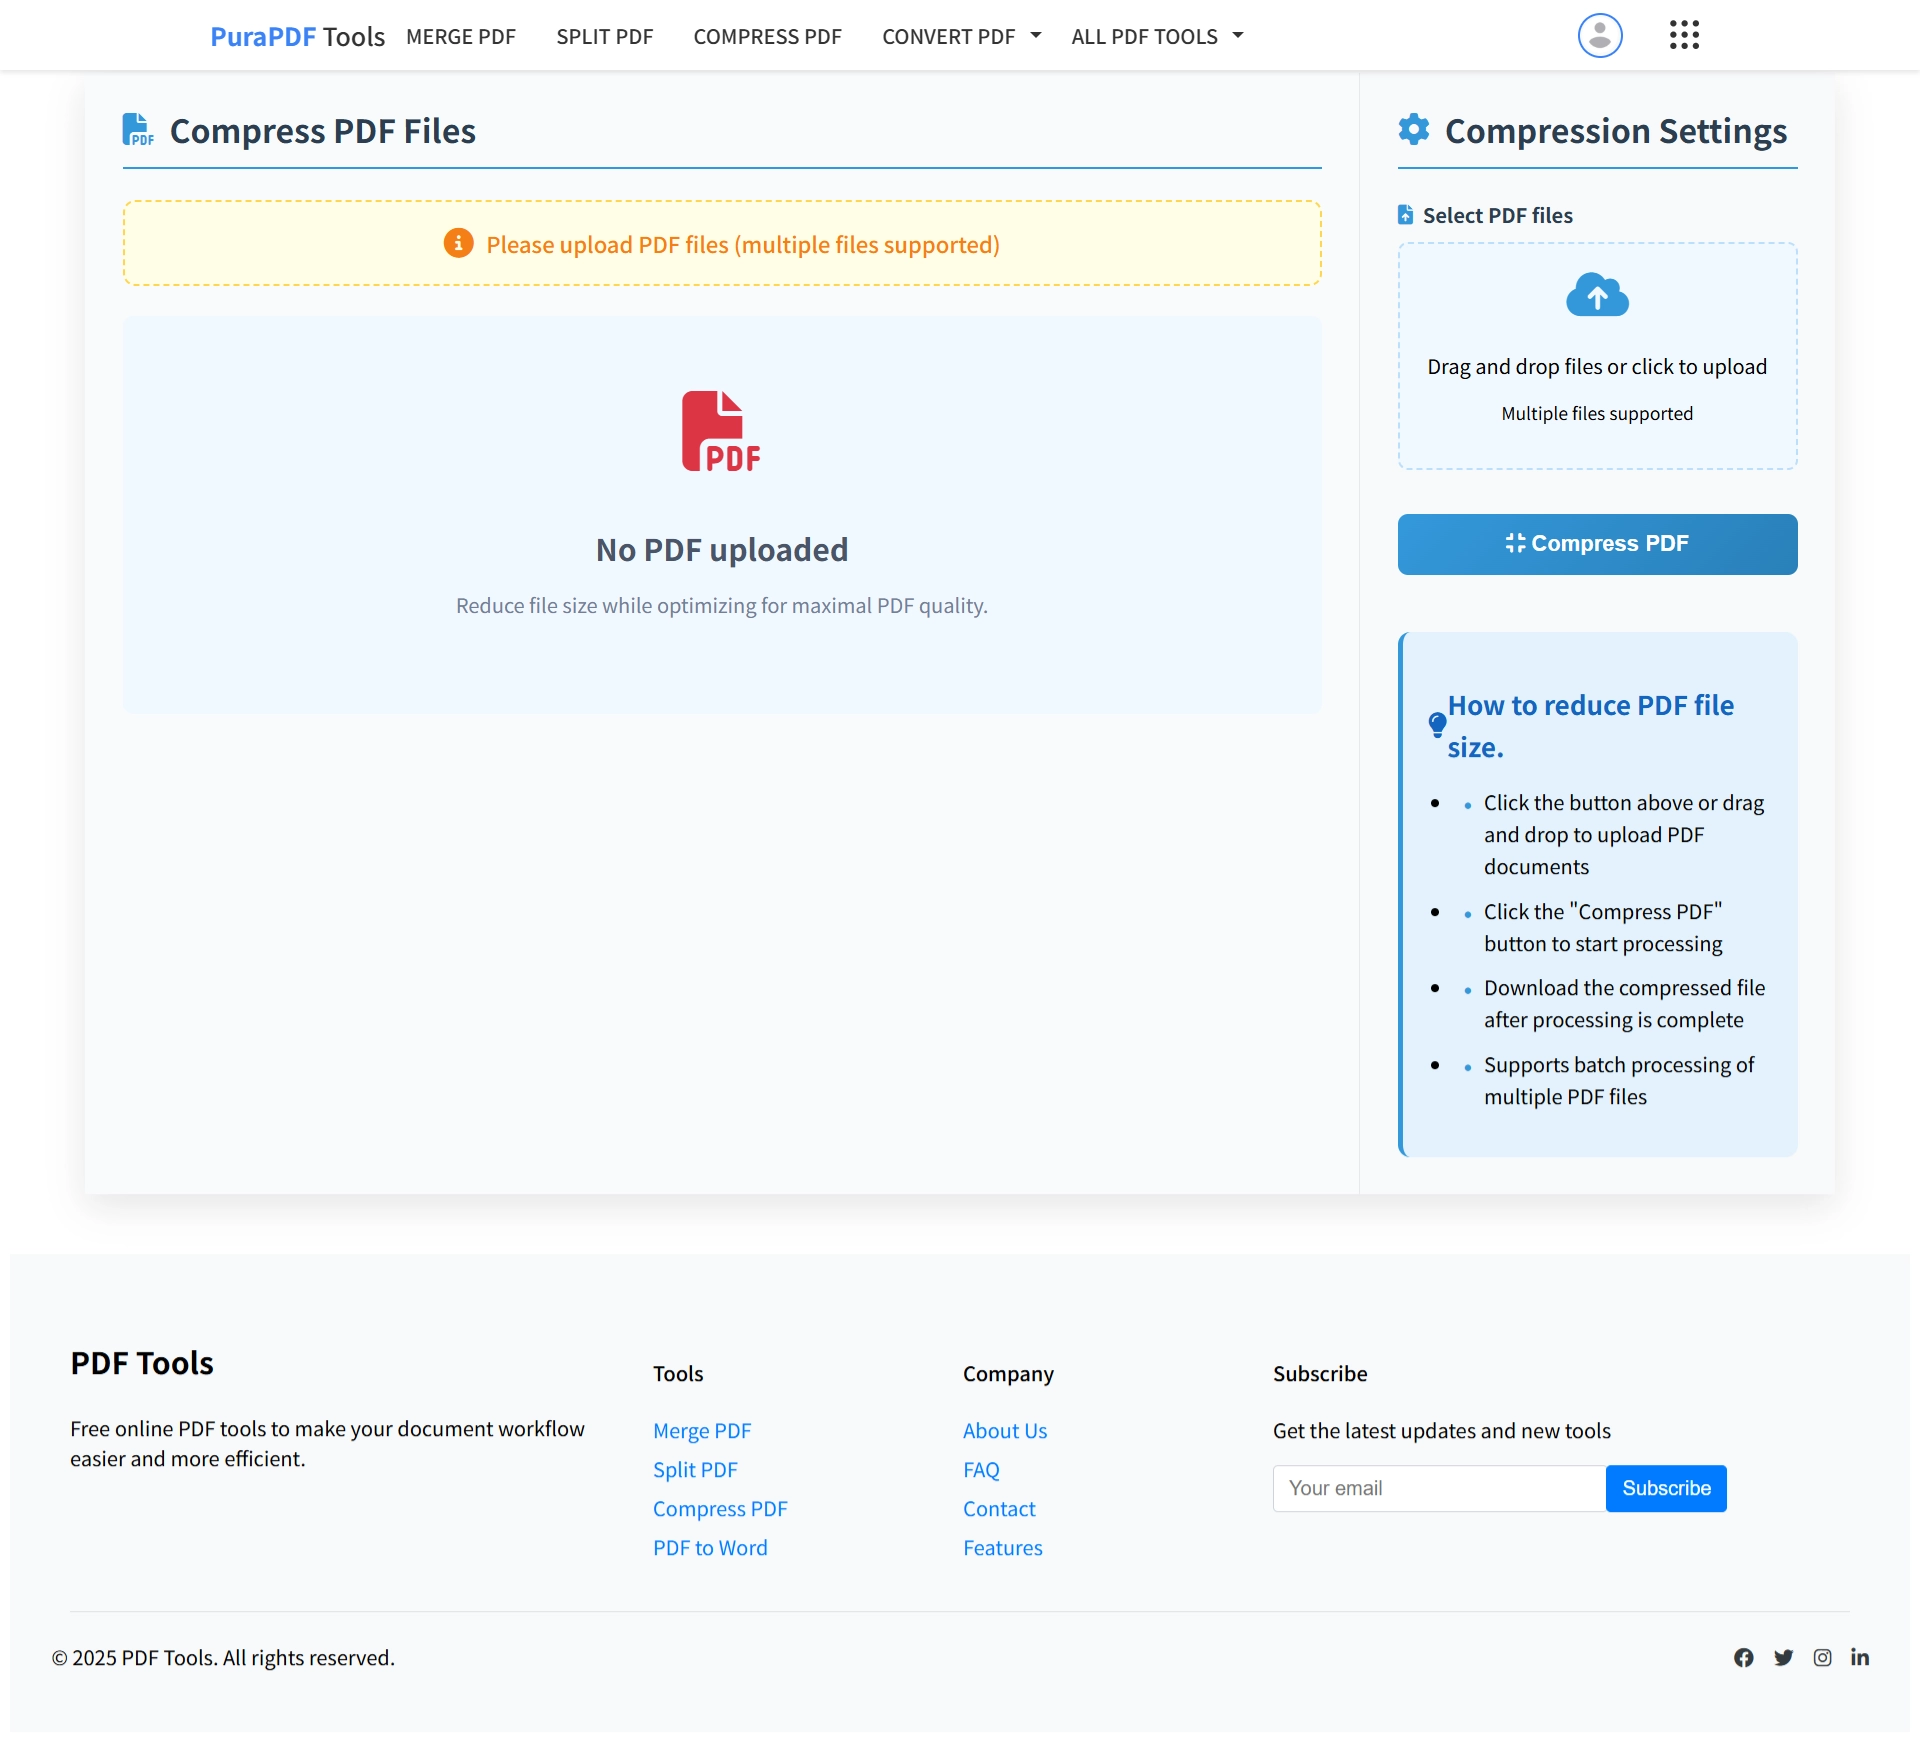The width and height of the screenshot is (1920, 1742).
Task: Click the gear icon beside Compression Settings
Action: coord(1414,129)
